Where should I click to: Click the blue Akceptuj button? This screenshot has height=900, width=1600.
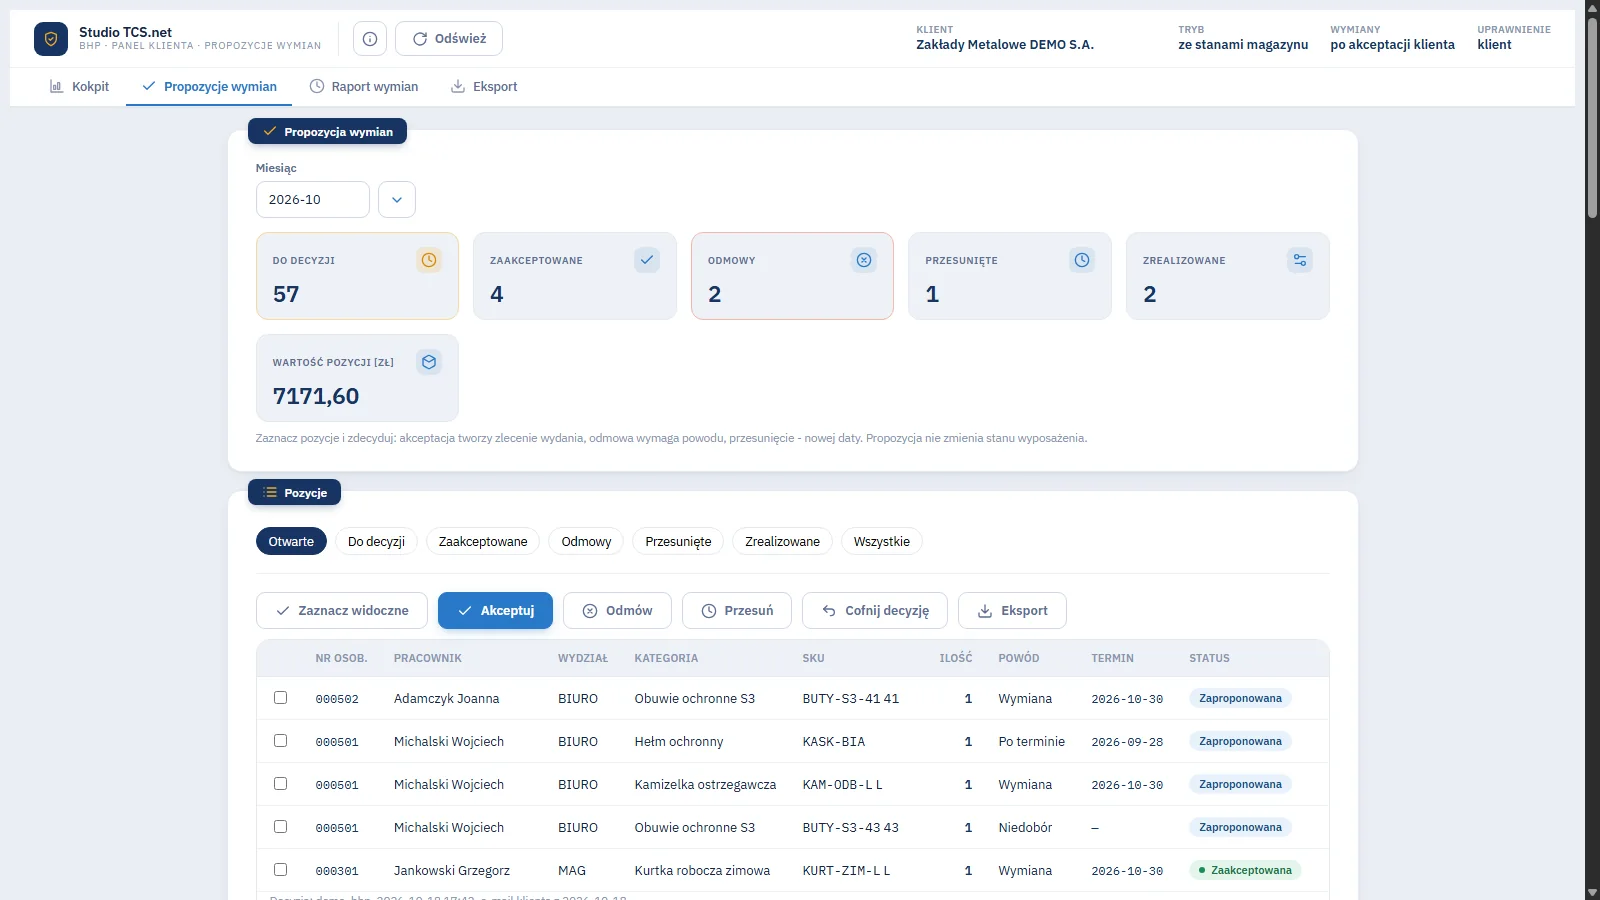pyautogui.click(x=495, y=611)
